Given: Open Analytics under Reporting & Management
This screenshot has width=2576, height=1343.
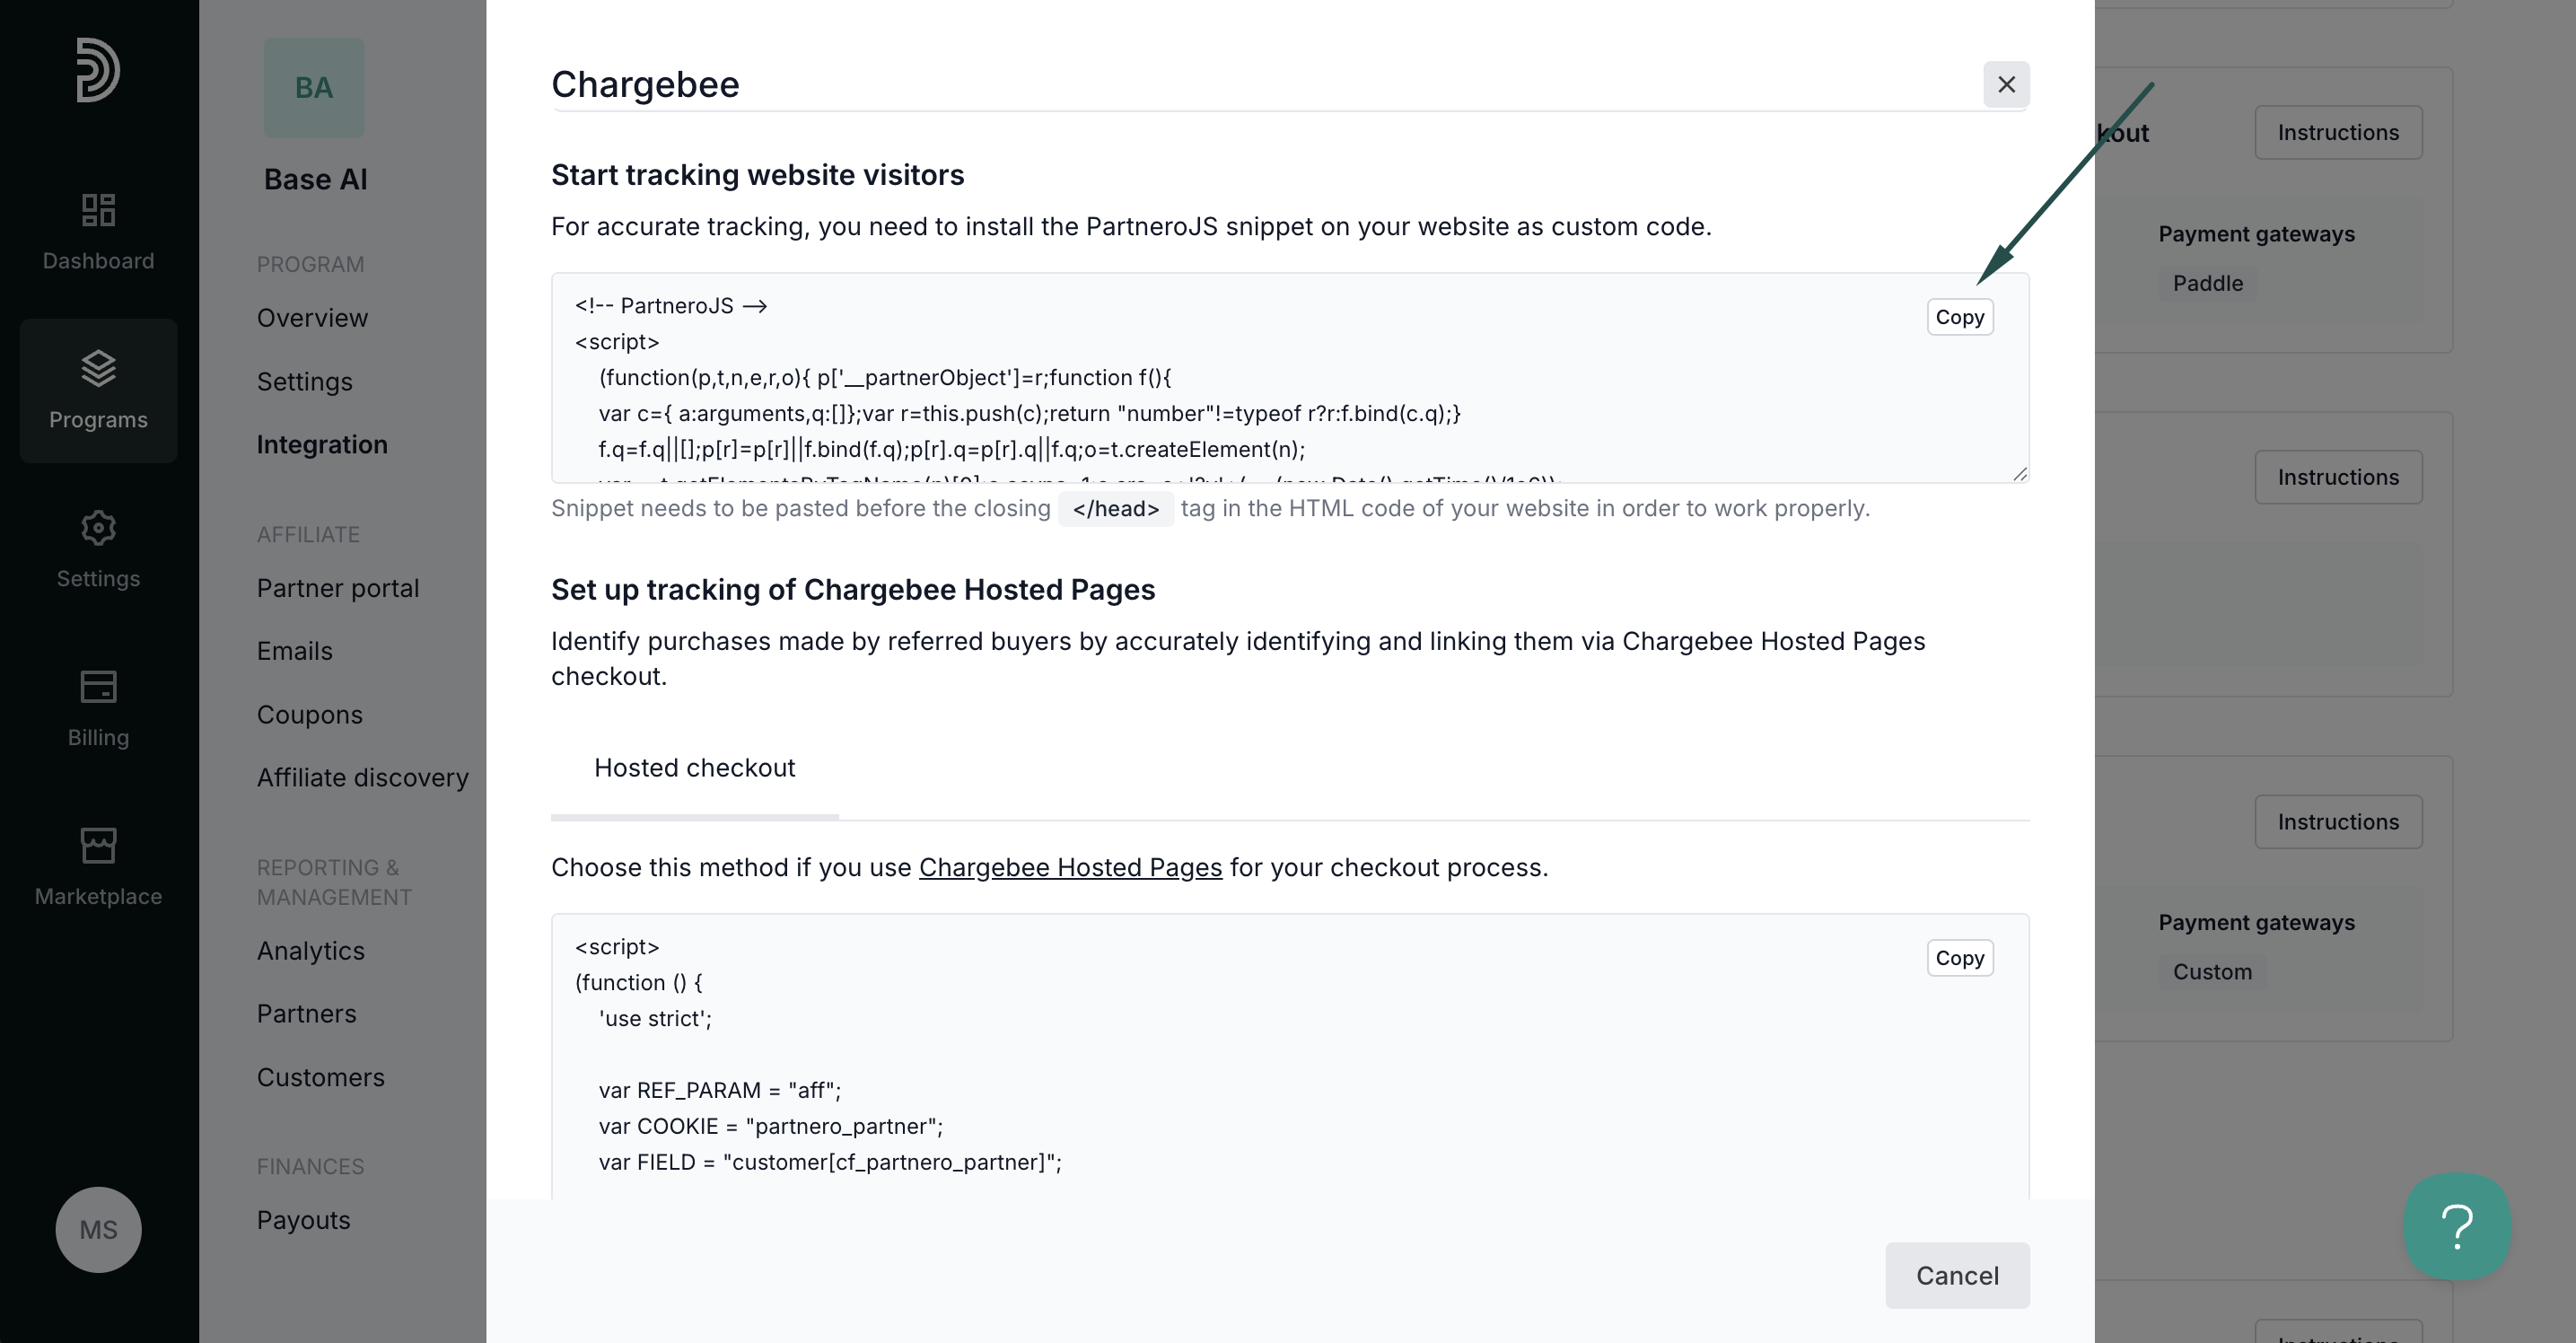Looking at the screenshot, I should click(310, 950).
